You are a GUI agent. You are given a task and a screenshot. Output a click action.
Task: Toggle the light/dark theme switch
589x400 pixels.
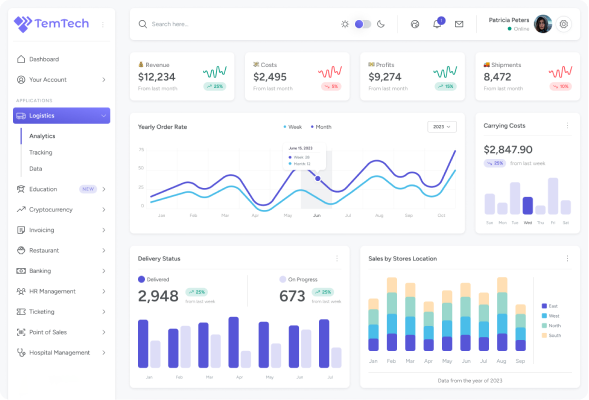[x=363, y=24]
